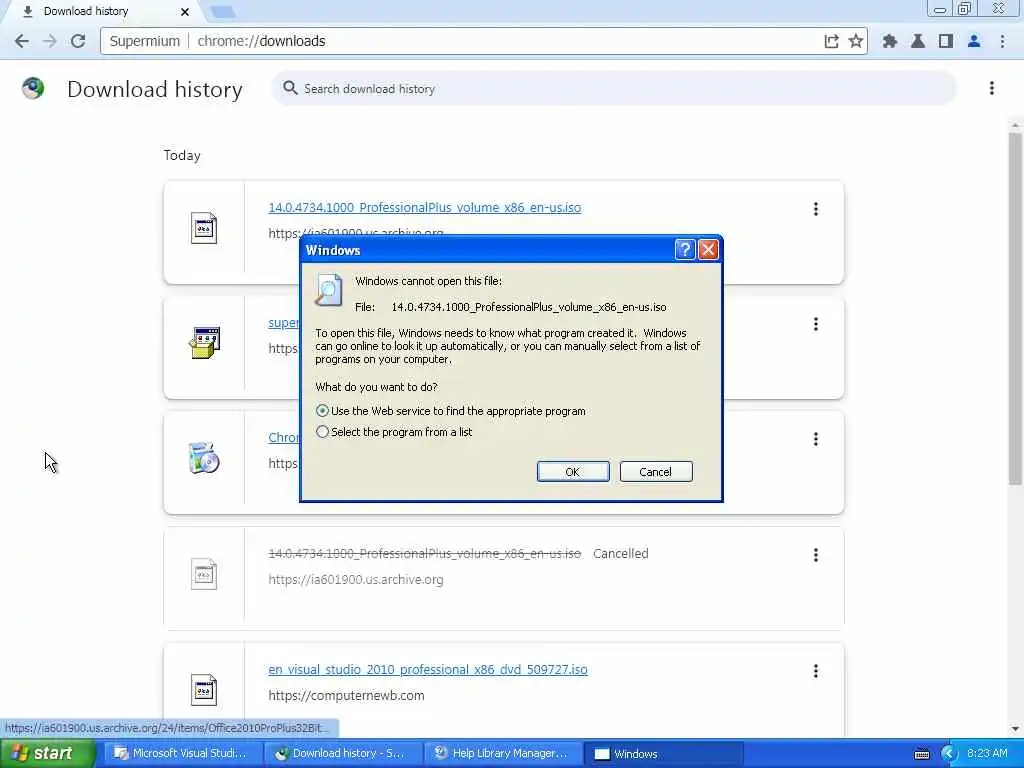Click the https://computernewb.com source text

pos(346,696)
